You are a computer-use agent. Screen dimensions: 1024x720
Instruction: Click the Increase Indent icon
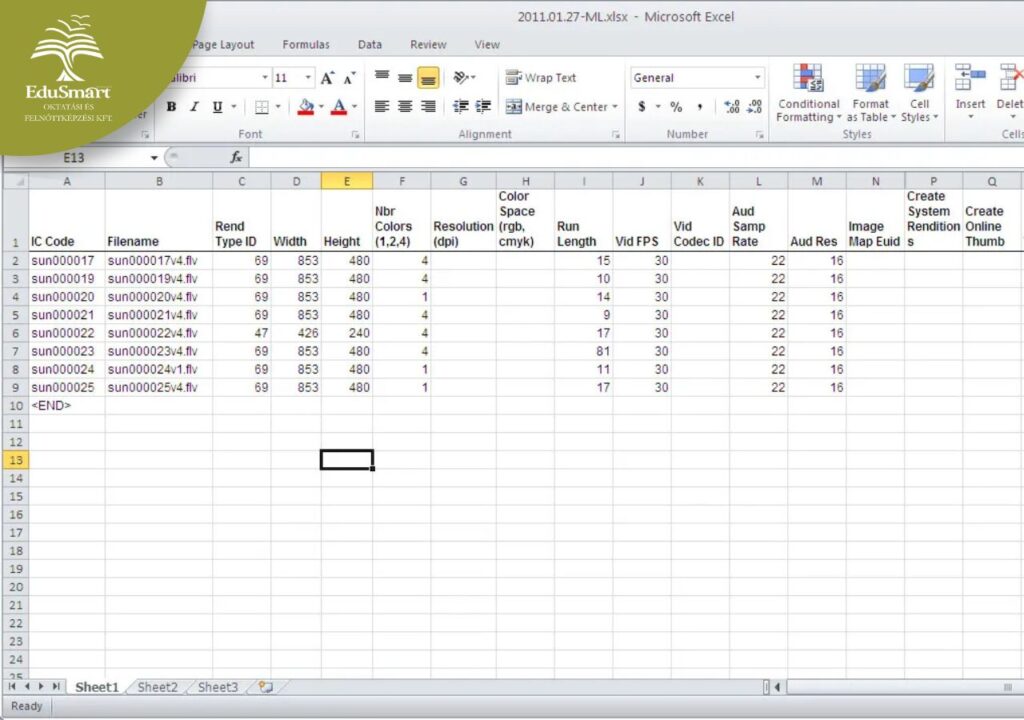click(483, 107)
